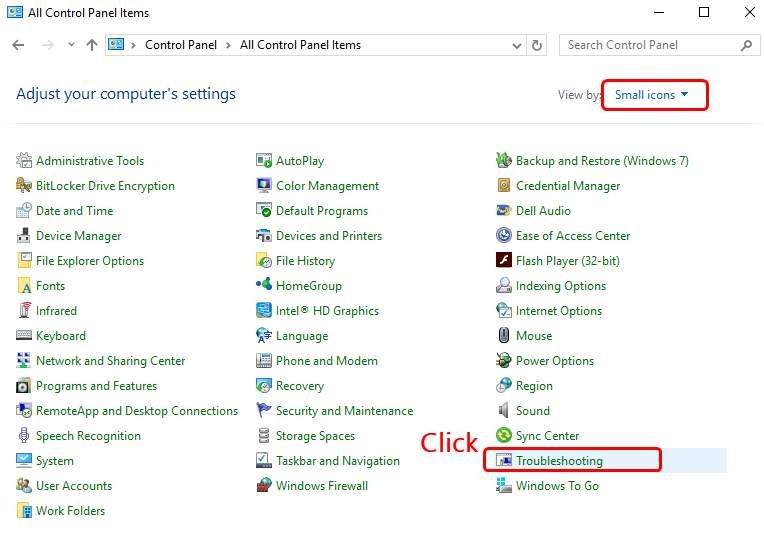This screenshot has width=764, height=542.
Task: Expand the address bar history dropdown
Action: point(517,45)
